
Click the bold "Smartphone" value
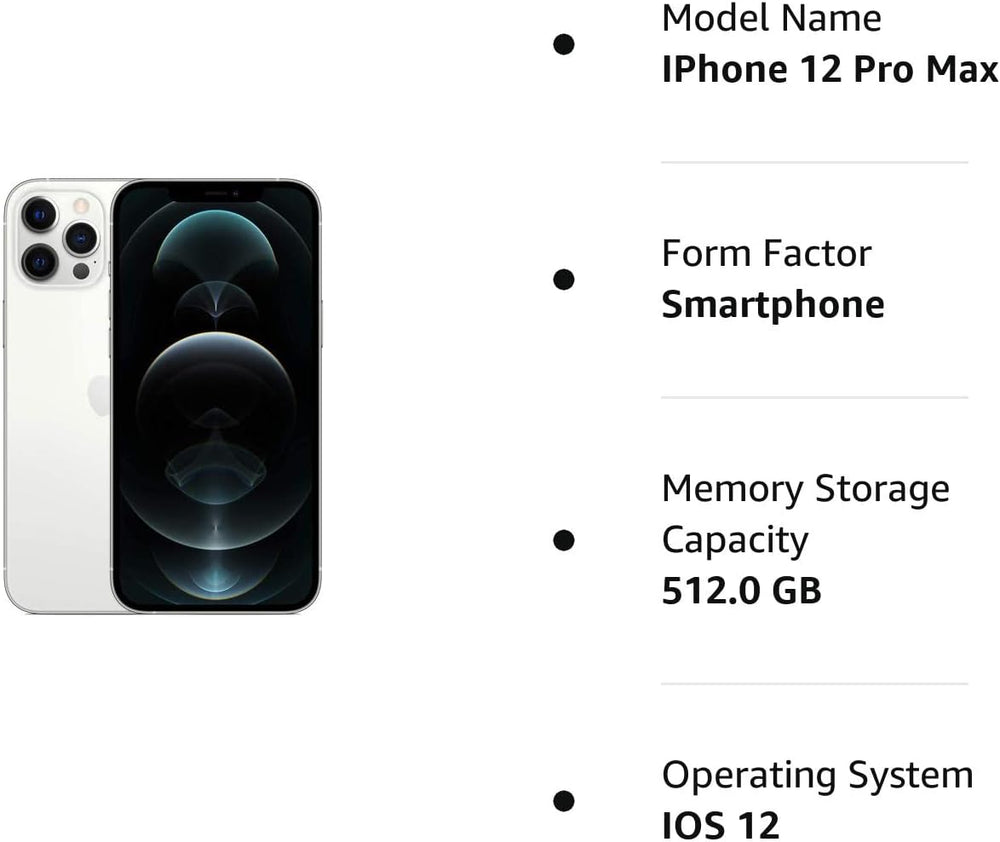pyautogui.click(x=773, y=305)
